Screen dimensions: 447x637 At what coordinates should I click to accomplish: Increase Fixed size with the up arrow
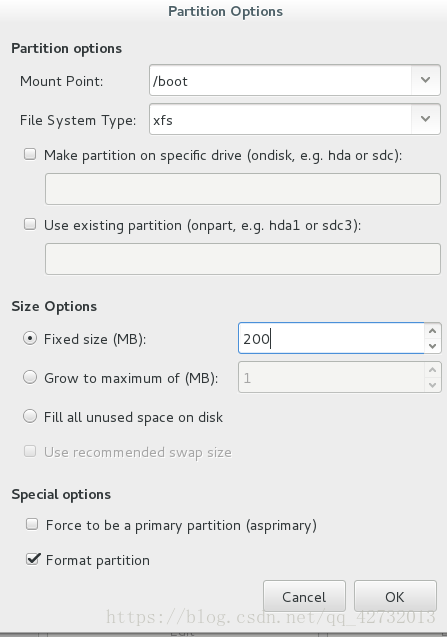432,331
